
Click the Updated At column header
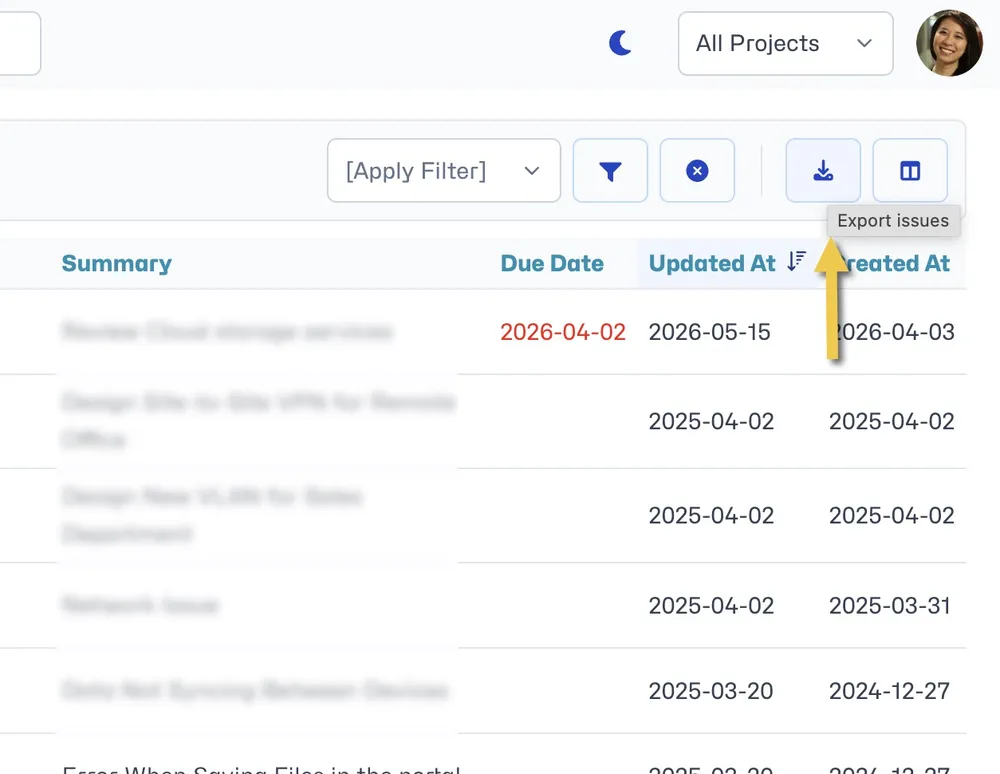pos(712,263)
